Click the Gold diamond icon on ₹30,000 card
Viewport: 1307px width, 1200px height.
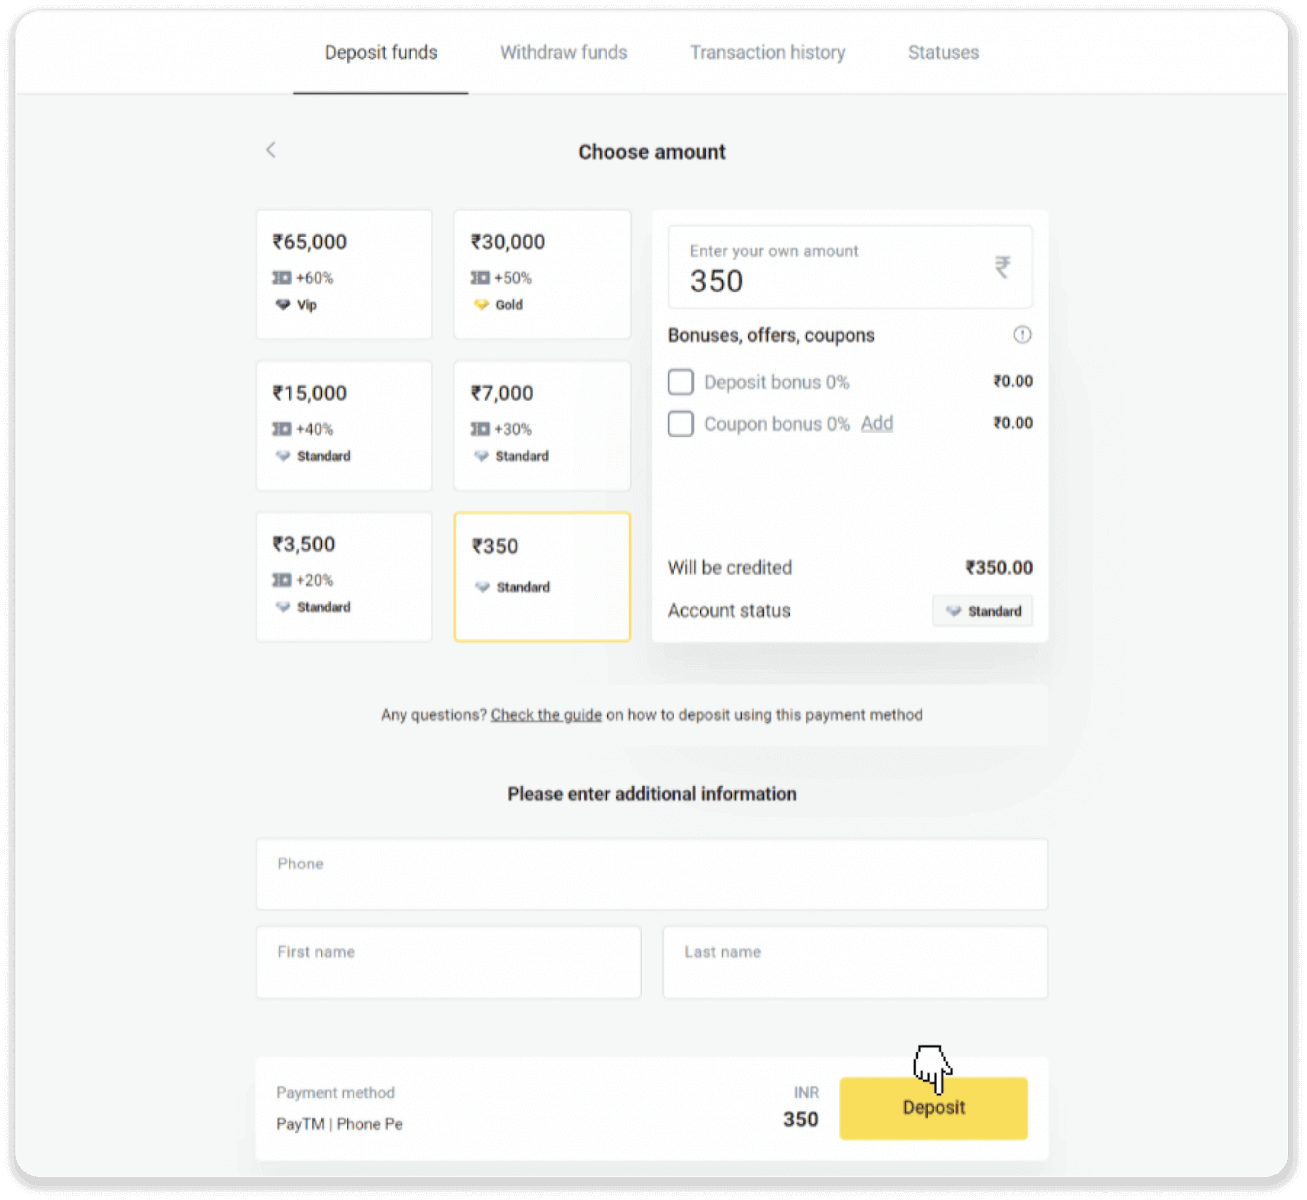point(481,305)
